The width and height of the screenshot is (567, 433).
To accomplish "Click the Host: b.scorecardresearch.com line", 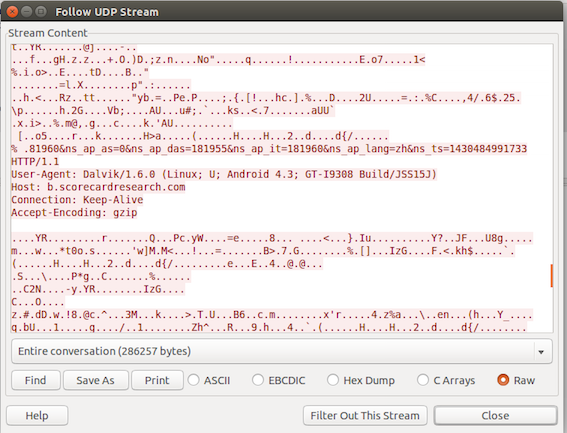I will tap(98, 187).
